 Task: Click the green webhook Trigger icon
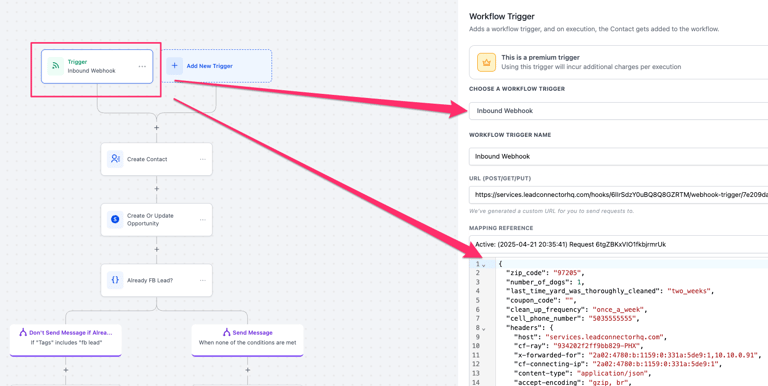pos(56,66)
